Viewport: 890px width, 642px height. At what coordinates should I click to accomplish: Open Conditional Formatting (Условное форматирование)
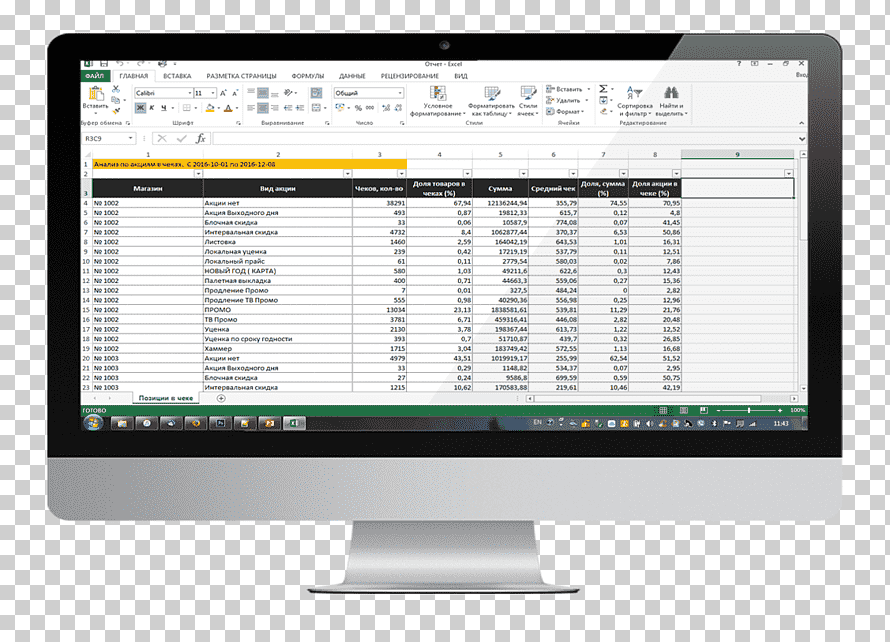(x=438, y=101)
